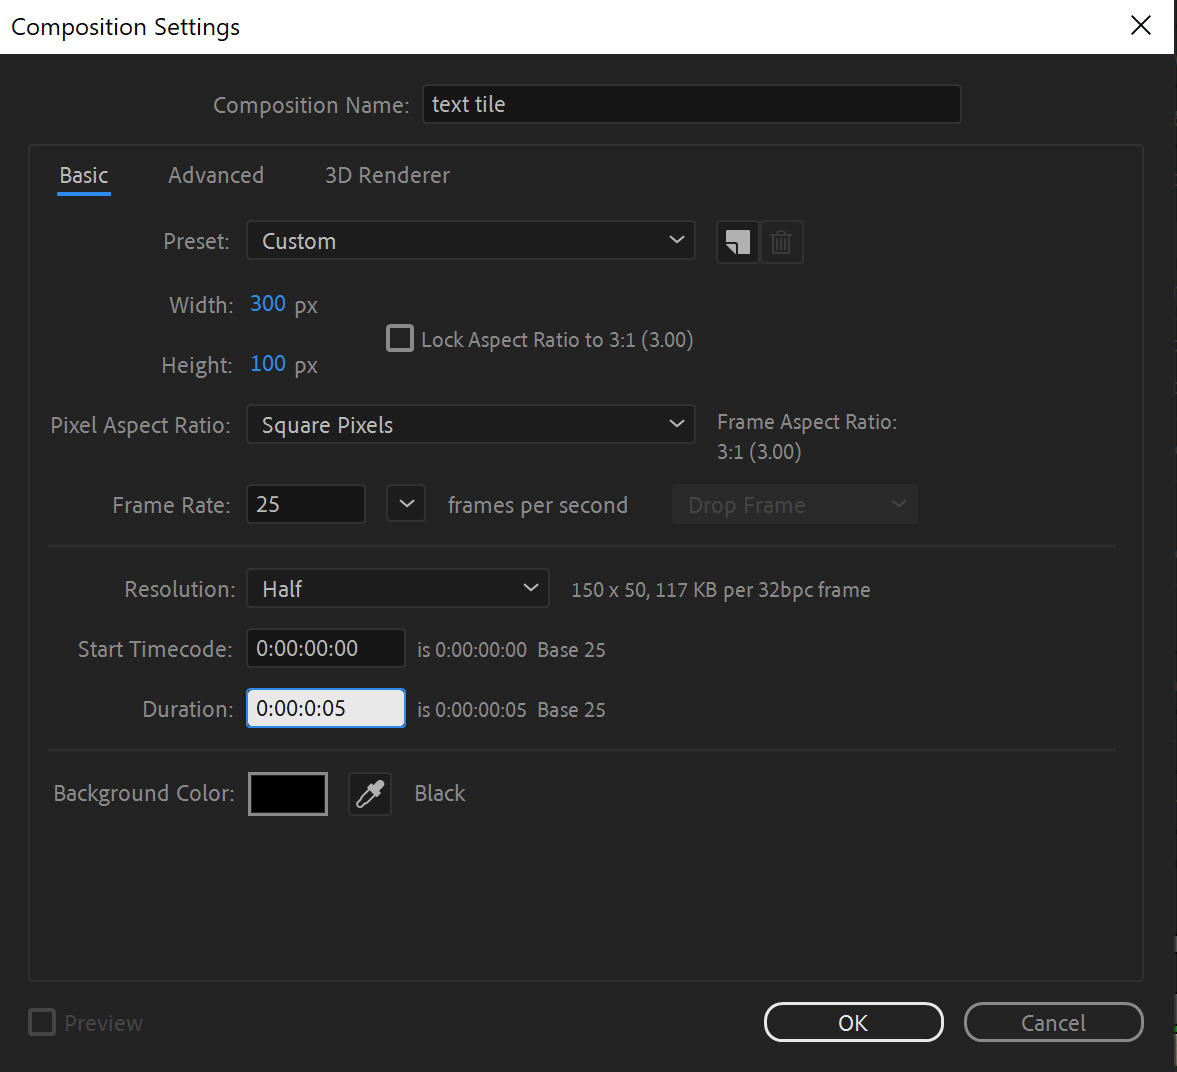1177x1072 pixels.
Task: Confirm settings with OK button
Action: pos(853,1022)
